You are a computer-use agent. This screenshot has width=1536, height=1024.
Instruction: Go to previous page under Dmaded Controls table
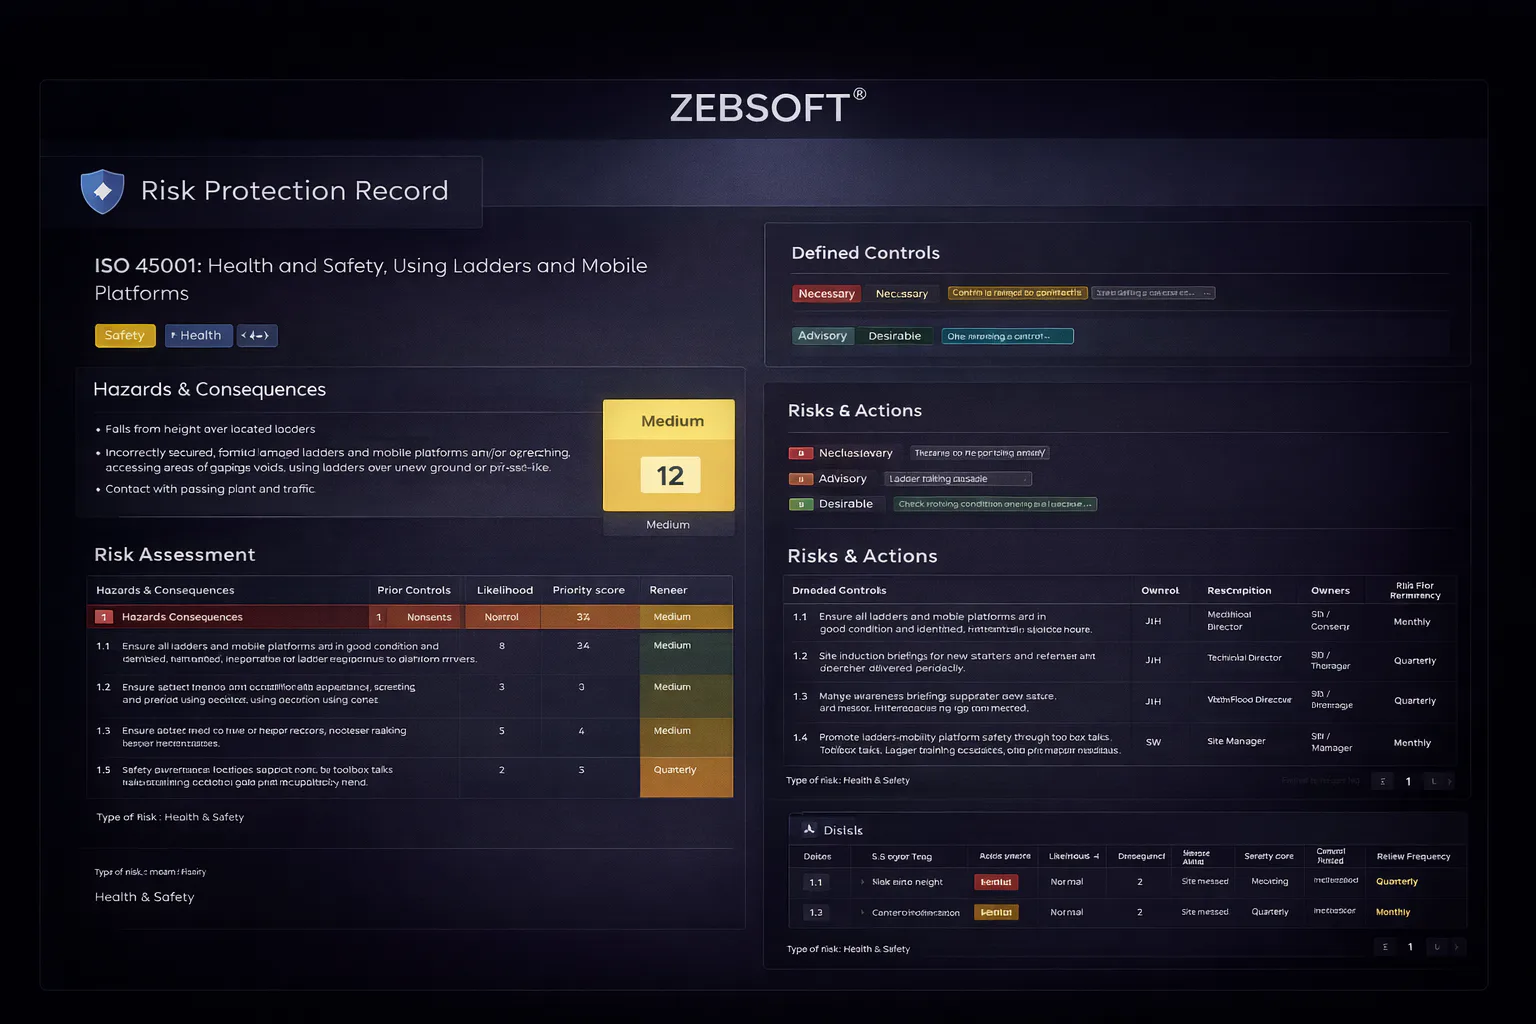[x=1383, y=781]
